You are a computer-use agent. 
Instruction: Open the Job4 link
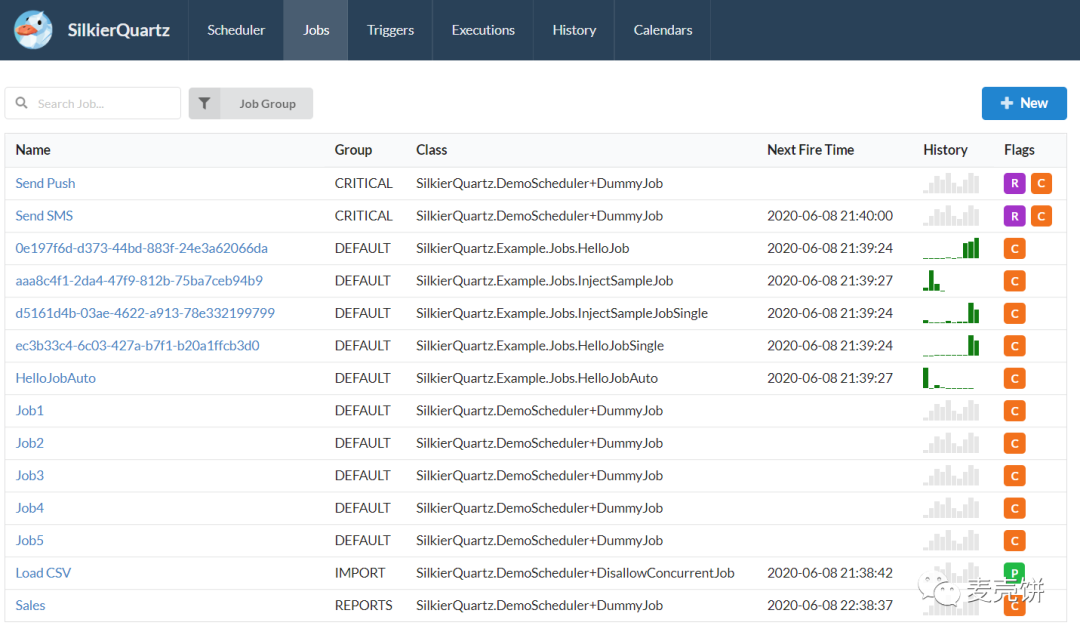(30, 508)
